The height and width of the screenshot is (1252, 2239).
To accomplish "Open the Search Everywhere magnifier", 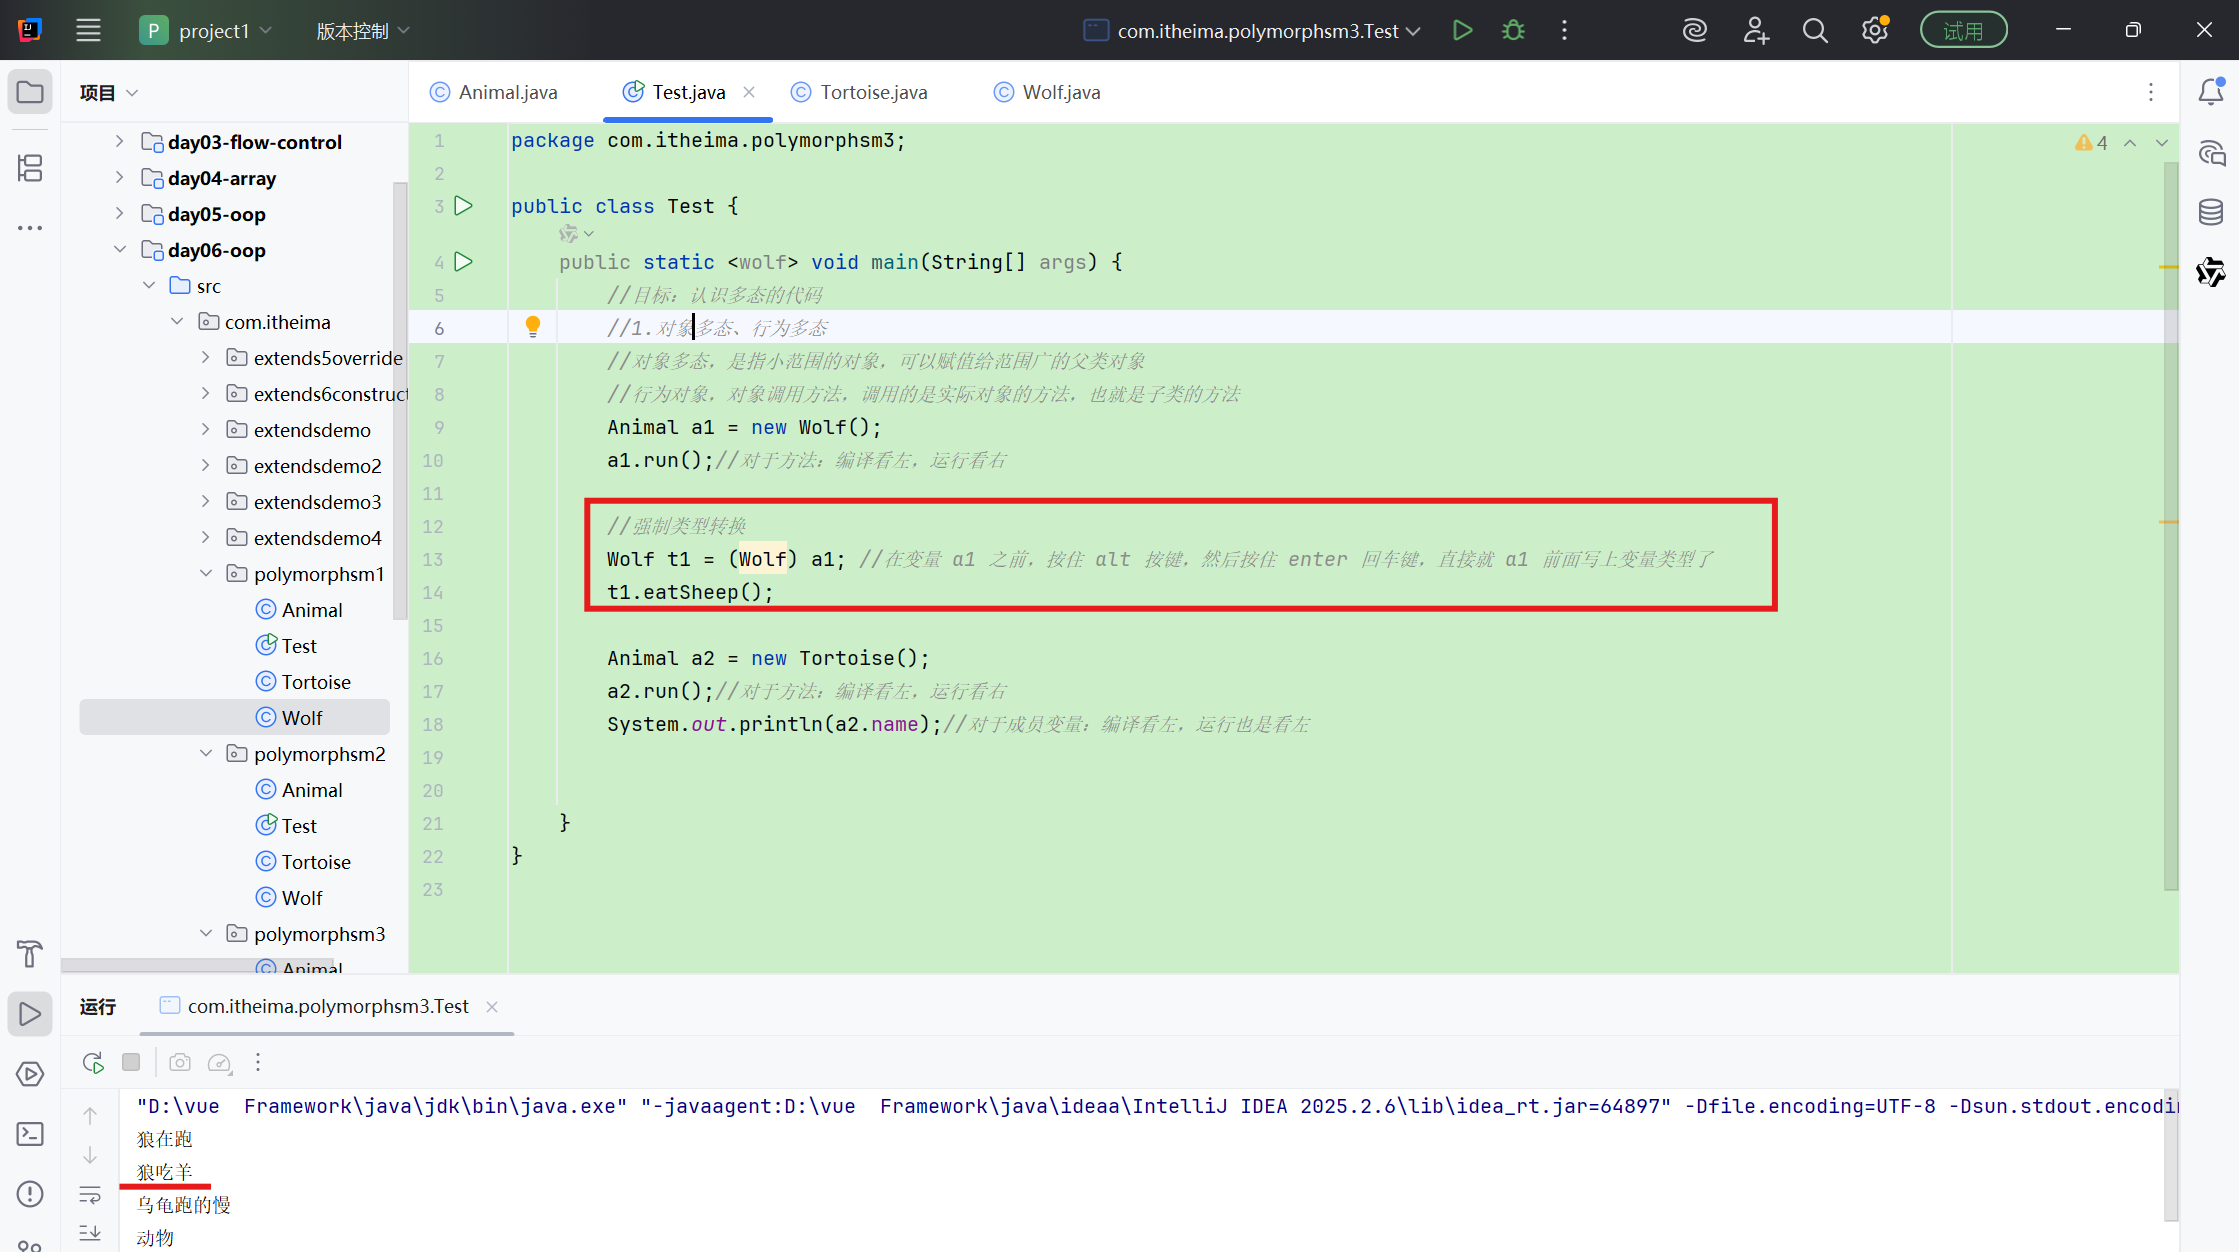I will pos(1815,30).
